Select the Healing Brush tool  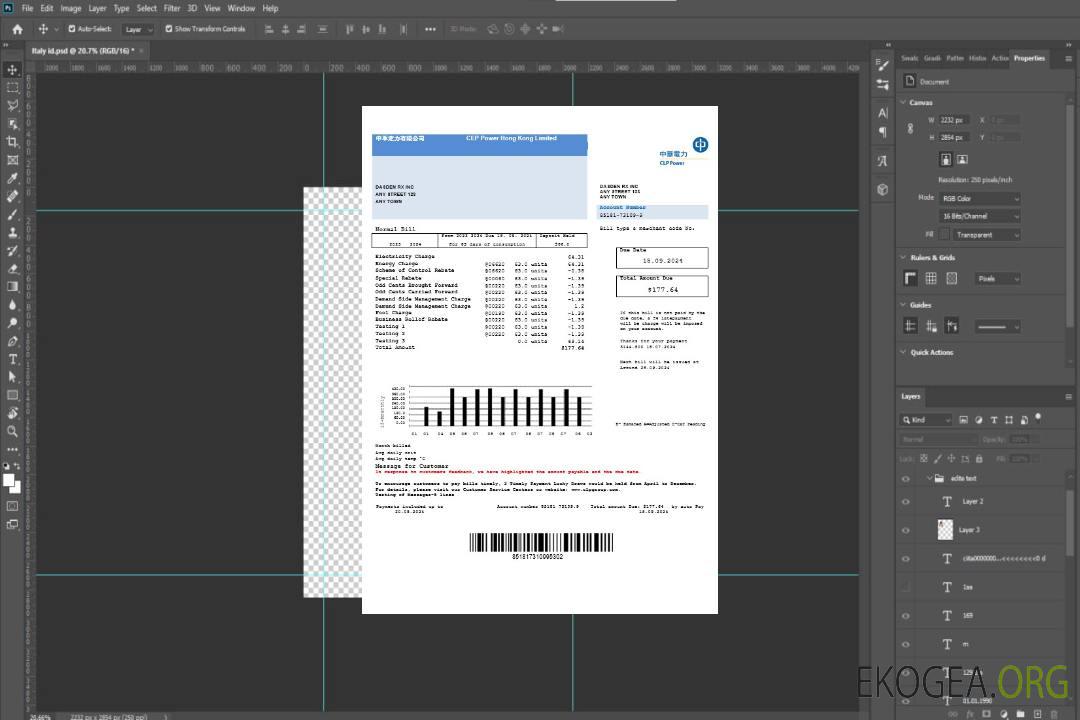[12, 196]
